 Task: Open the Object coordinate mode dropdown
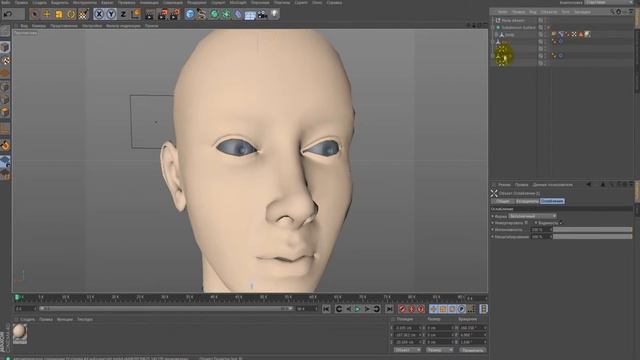click(x=407, y=350)
